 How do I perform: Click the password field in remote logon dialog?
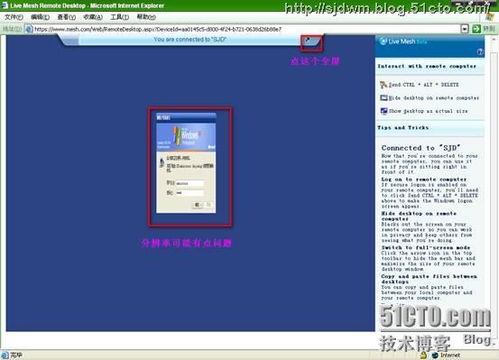(189, 193)
